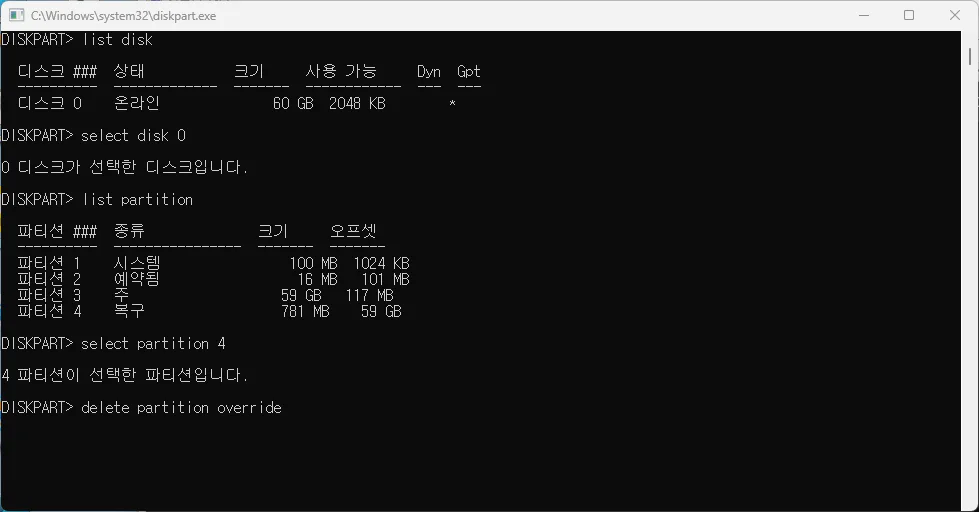Screen dimensions: 979x512
Task: Click the '복구' partition type
Action: click(x=129, y=311)
